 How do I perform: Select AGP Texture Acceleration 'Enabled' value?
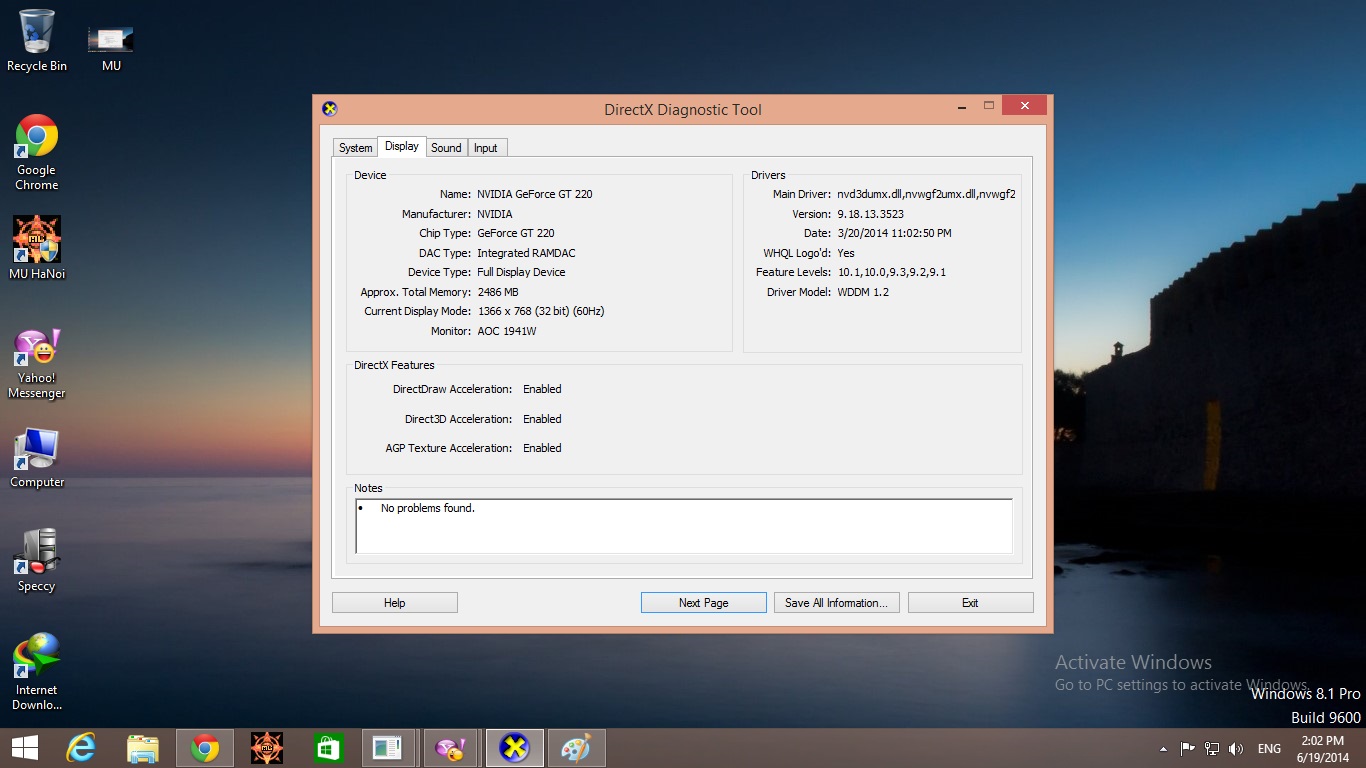pyautogui.click(x=542, y=448)
